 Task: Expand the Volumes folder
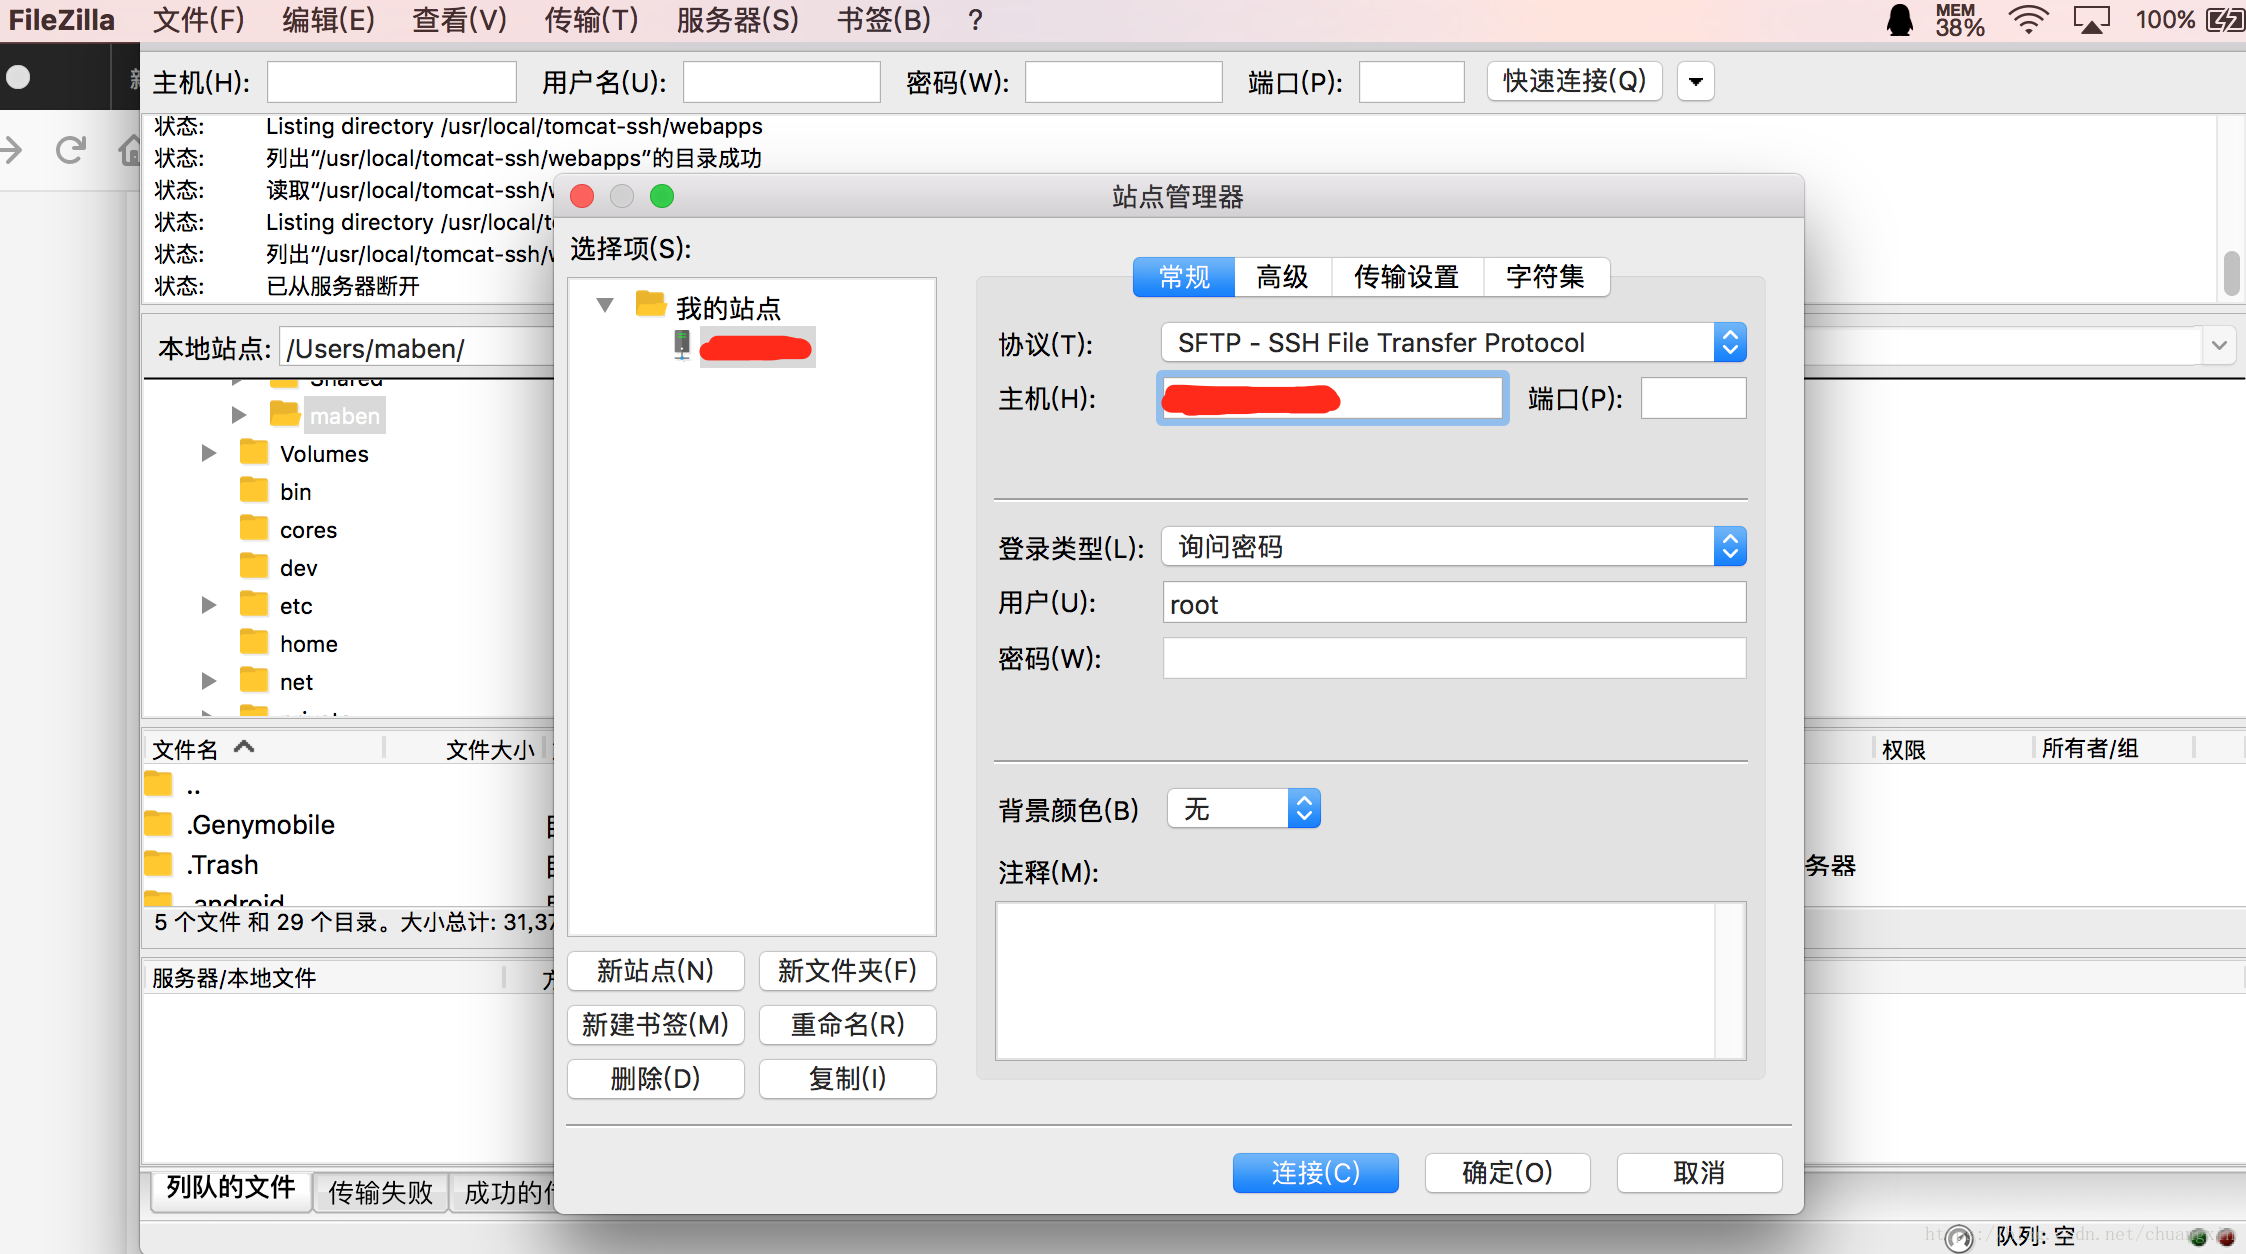(209, 453)
